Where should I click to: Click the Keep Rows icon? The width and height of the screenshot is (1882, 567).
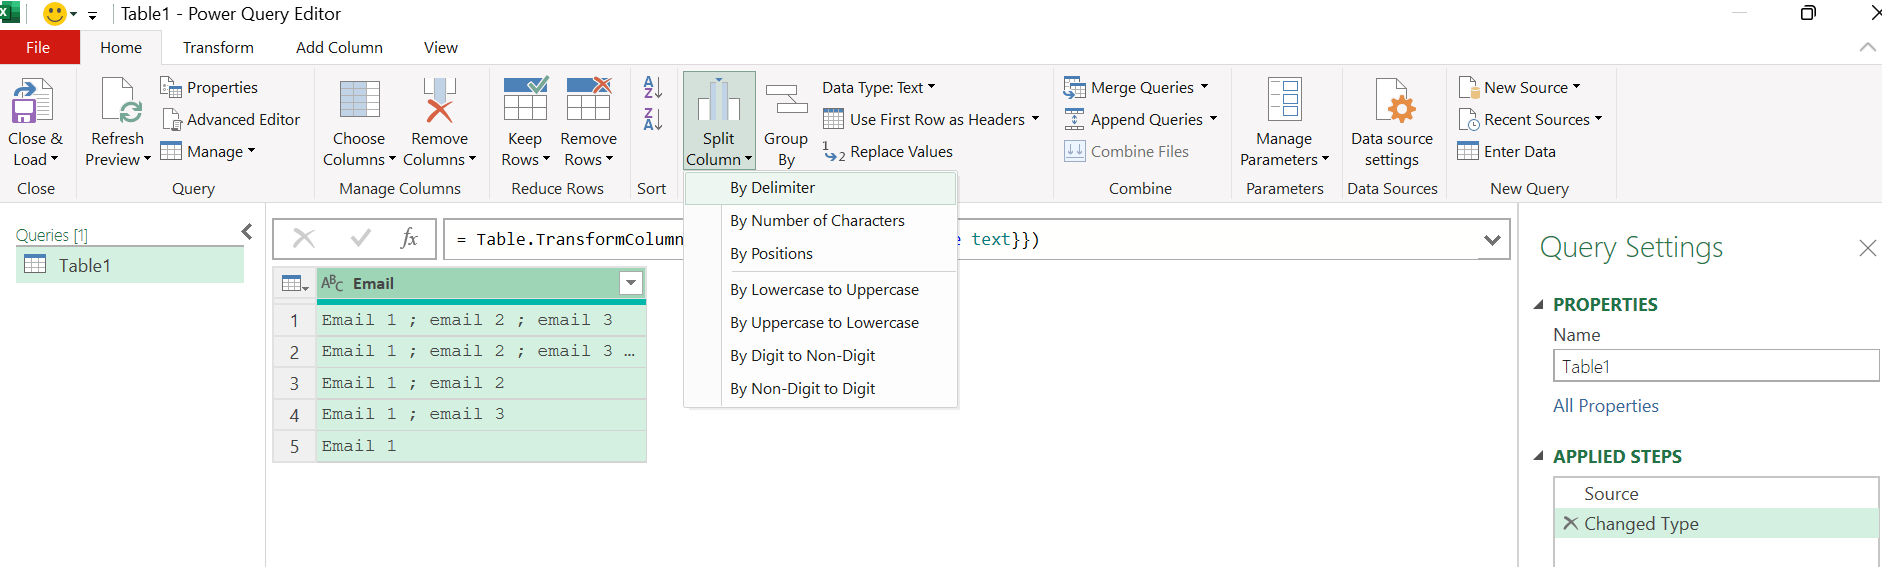525,99
